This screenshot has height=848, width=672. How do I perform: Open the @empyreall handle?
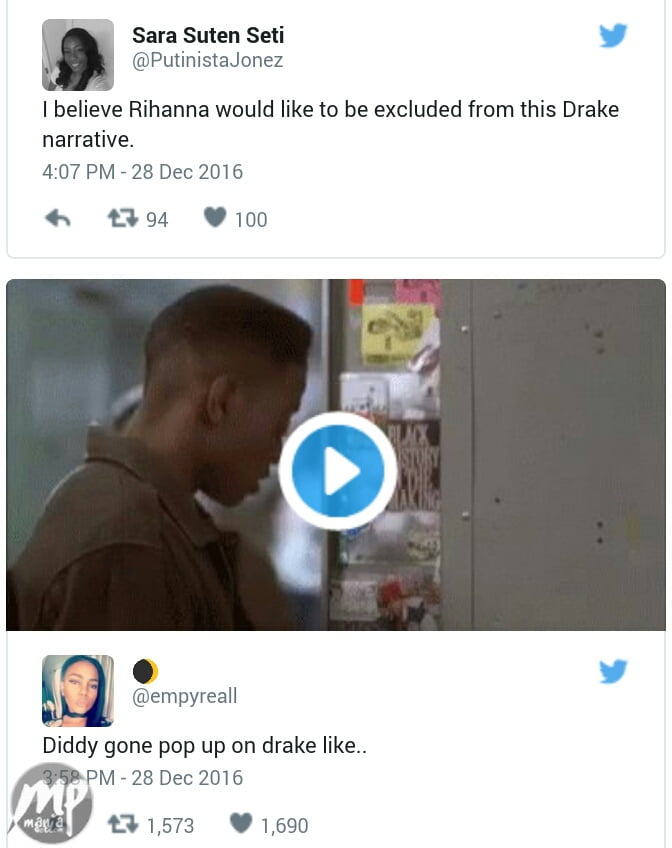[x=185, y=696]
